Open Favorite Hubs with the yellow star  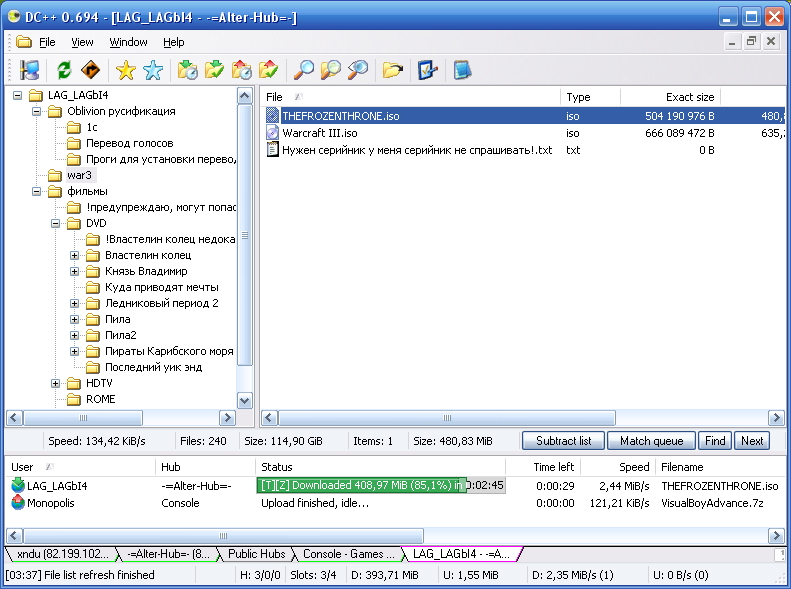click(125, 70)
